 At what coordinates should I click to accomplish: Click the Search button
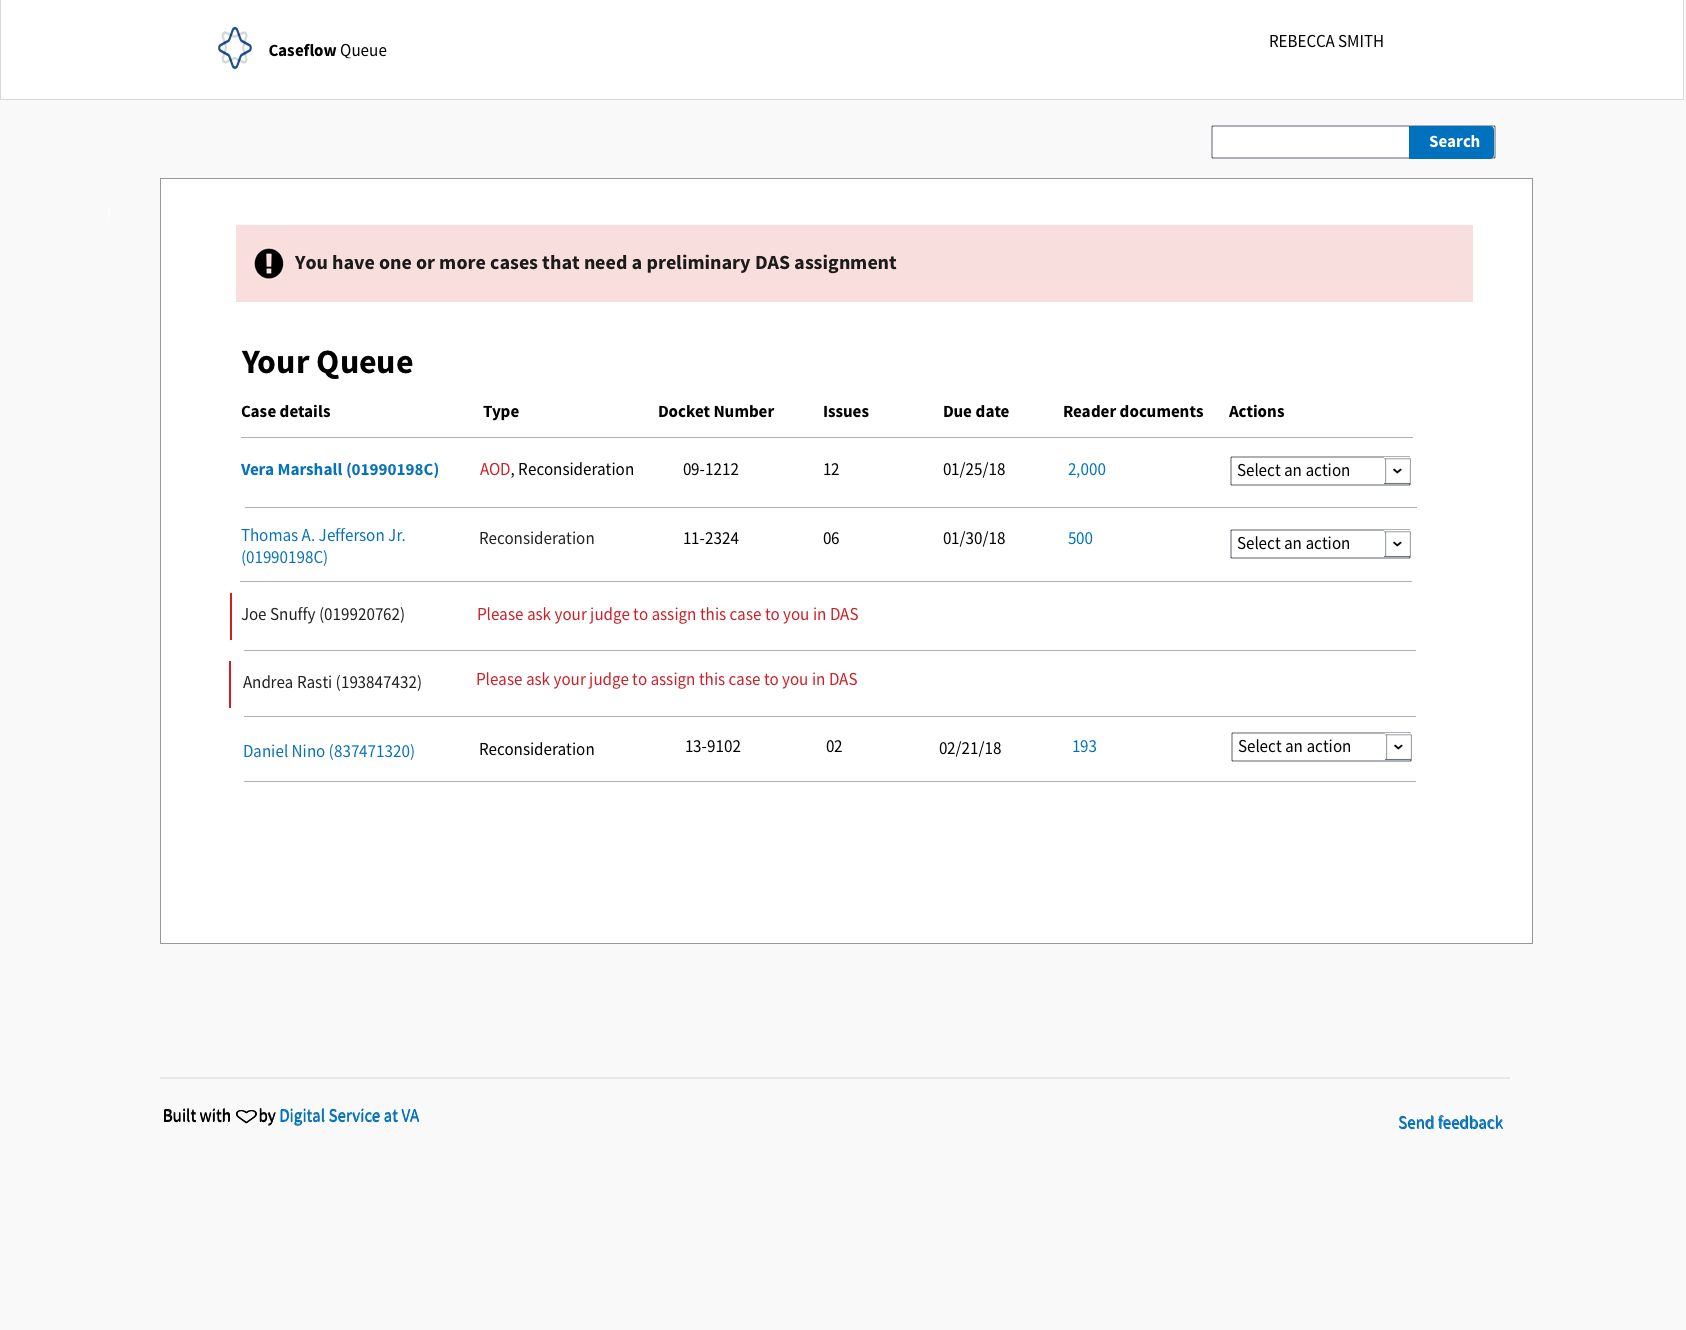(1452, 141)
